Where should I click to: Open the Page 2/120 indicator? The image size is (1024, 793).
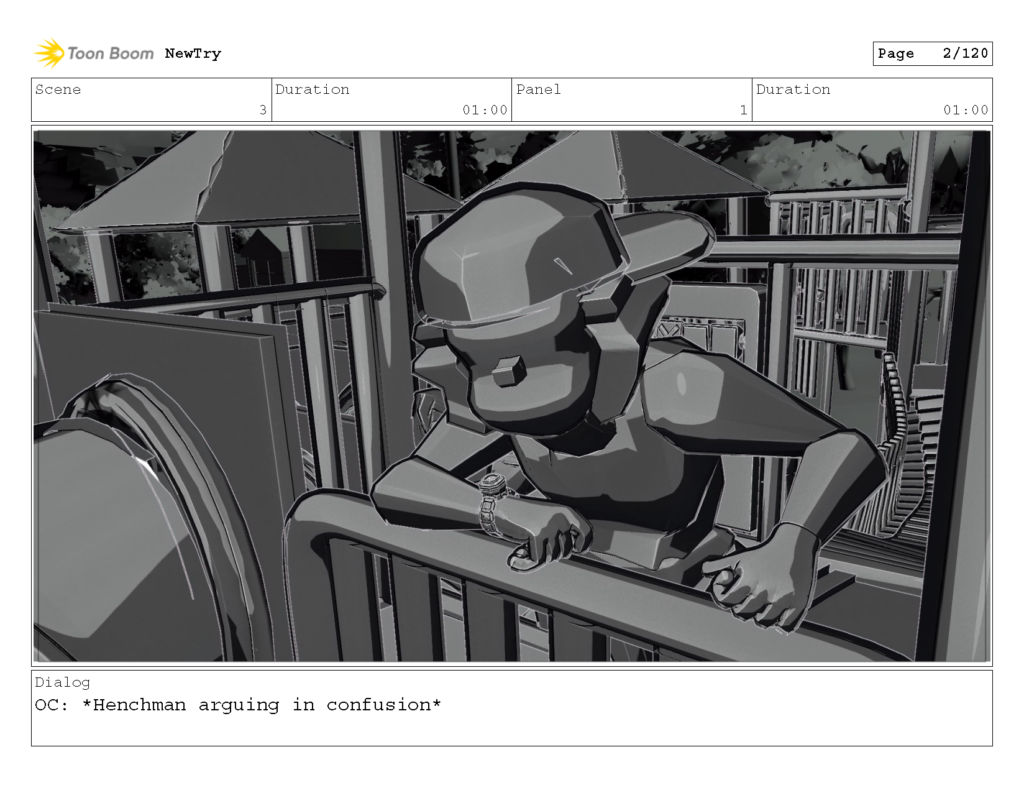point(932,53)
